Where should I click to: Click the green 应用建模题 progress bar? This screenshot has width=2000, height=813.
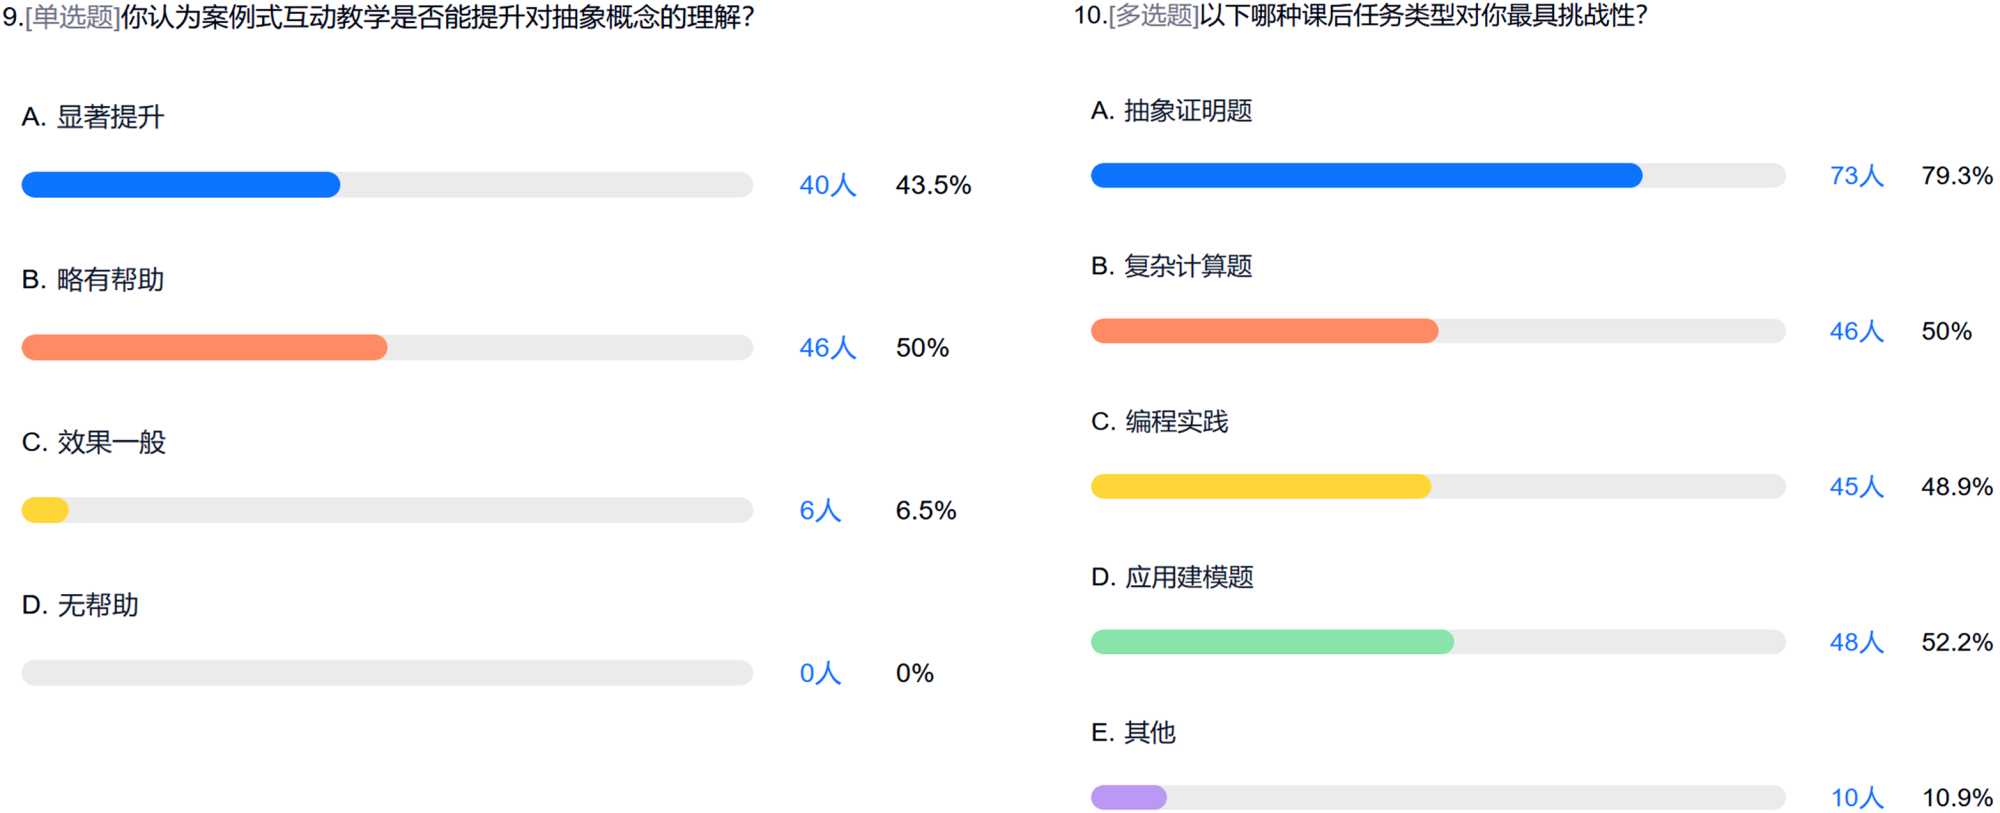coord(1272,642)
